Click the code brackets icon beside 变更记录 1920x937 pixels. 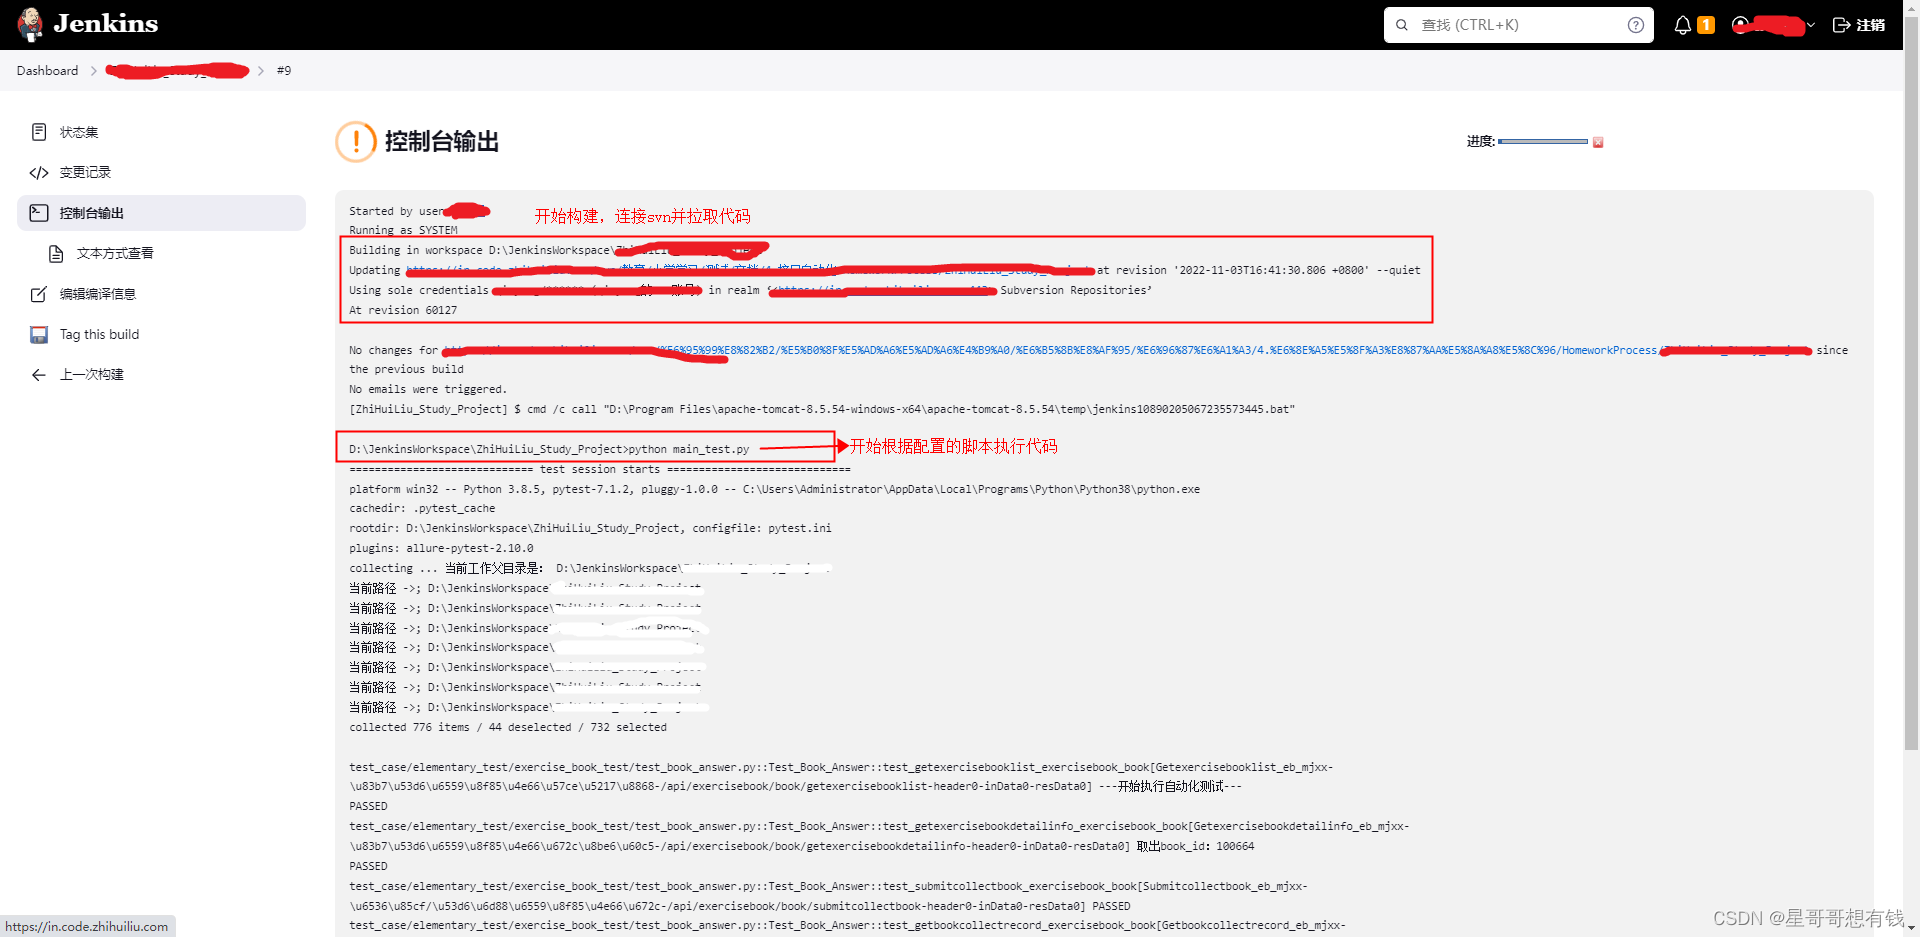[x=39, y=172]
